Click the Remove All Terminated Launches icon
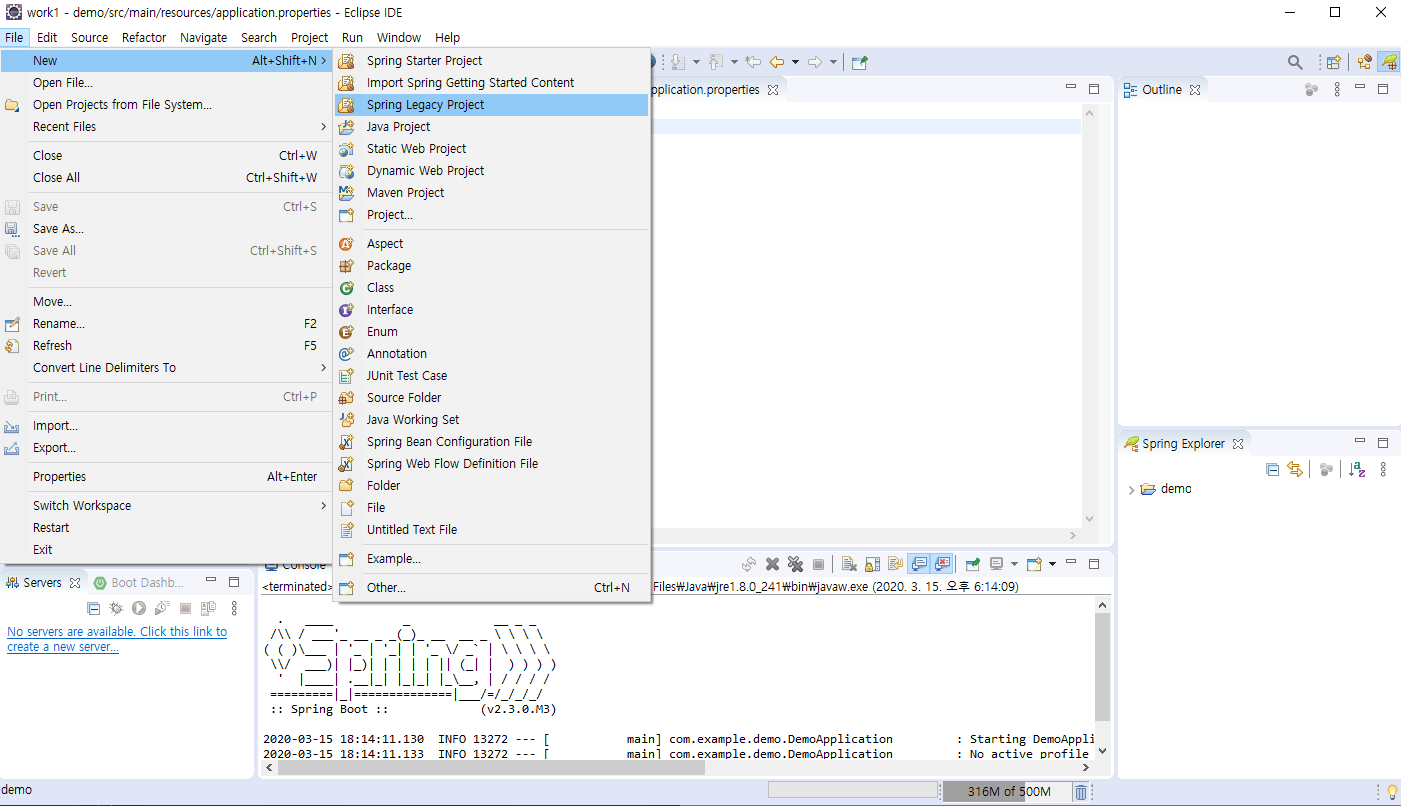This screenshot has height=806, width=1401. 795,564
